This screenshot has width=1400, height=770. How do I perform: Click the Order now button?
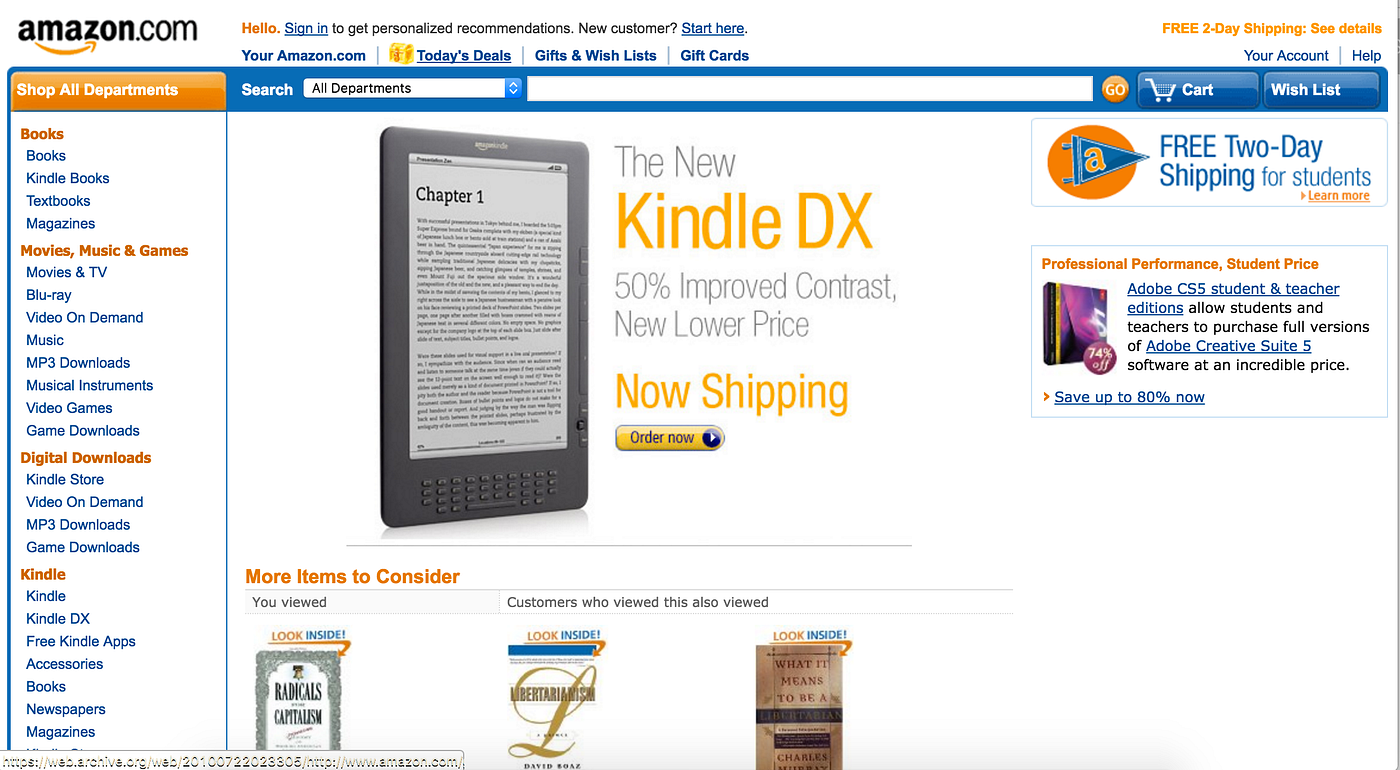[x=669, y=438]
